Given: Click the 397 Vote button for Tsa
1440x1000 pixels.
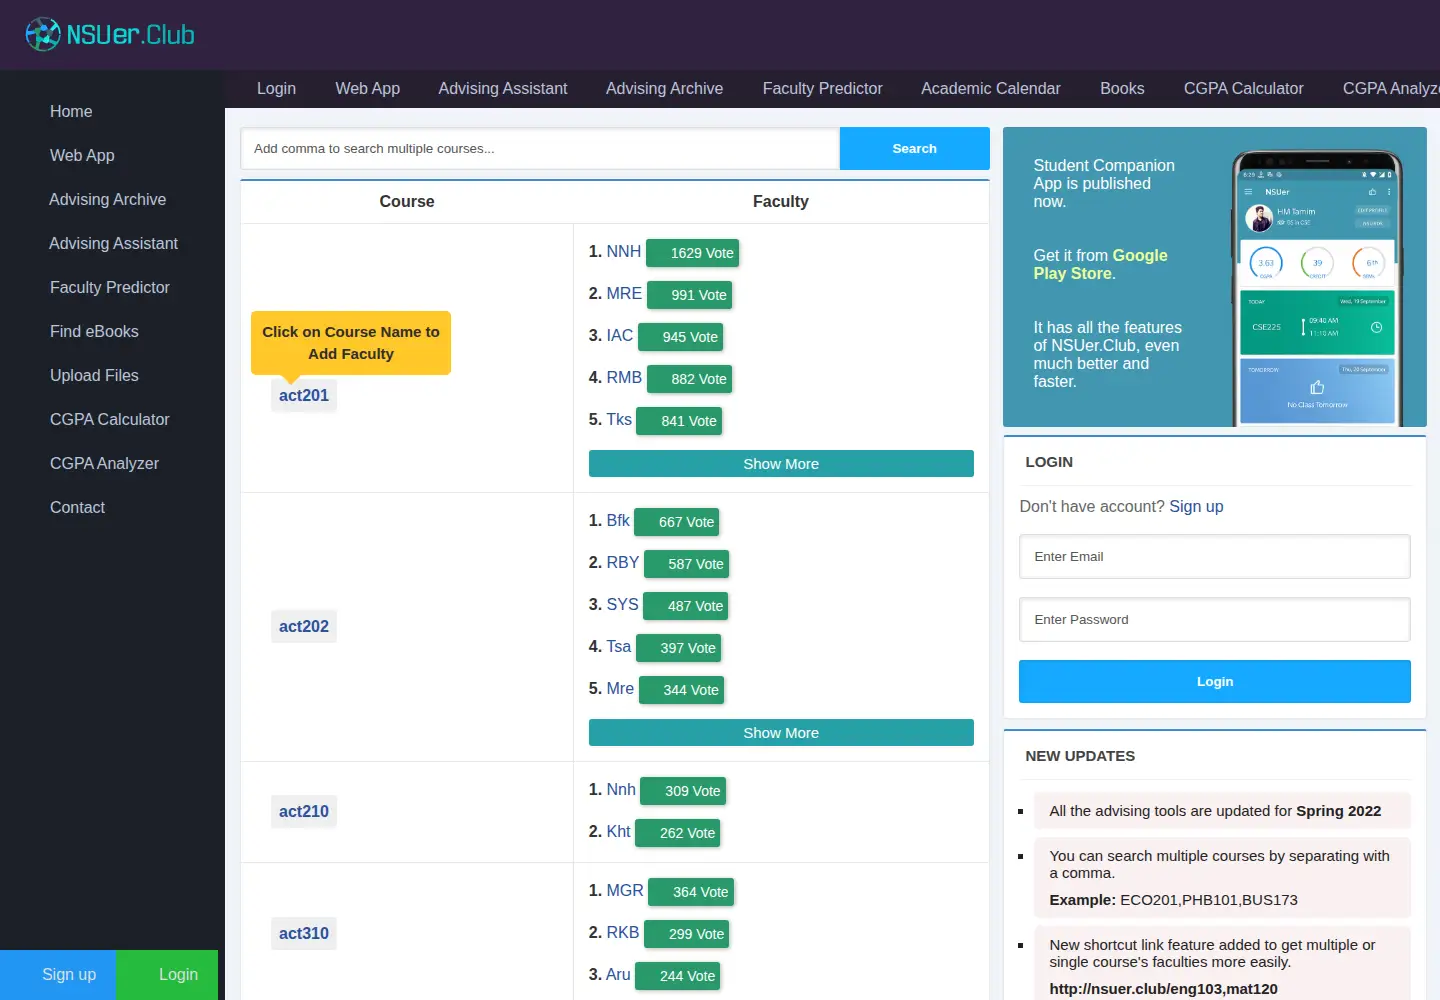Looking at the screenshot, I should (678, 648).
